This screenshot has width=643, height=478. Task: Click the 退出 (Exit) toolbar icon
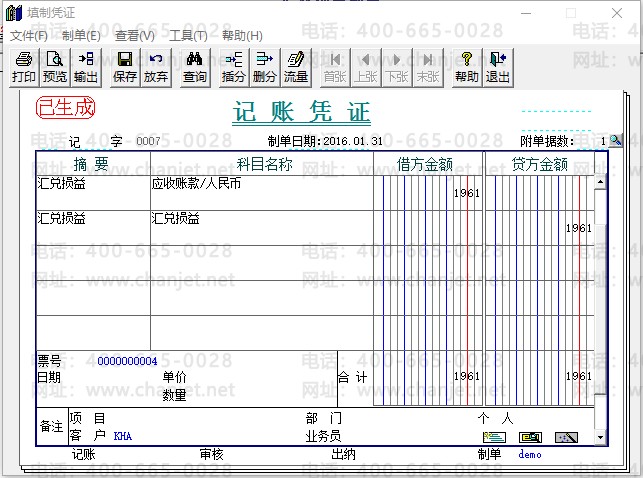point(497,67)
